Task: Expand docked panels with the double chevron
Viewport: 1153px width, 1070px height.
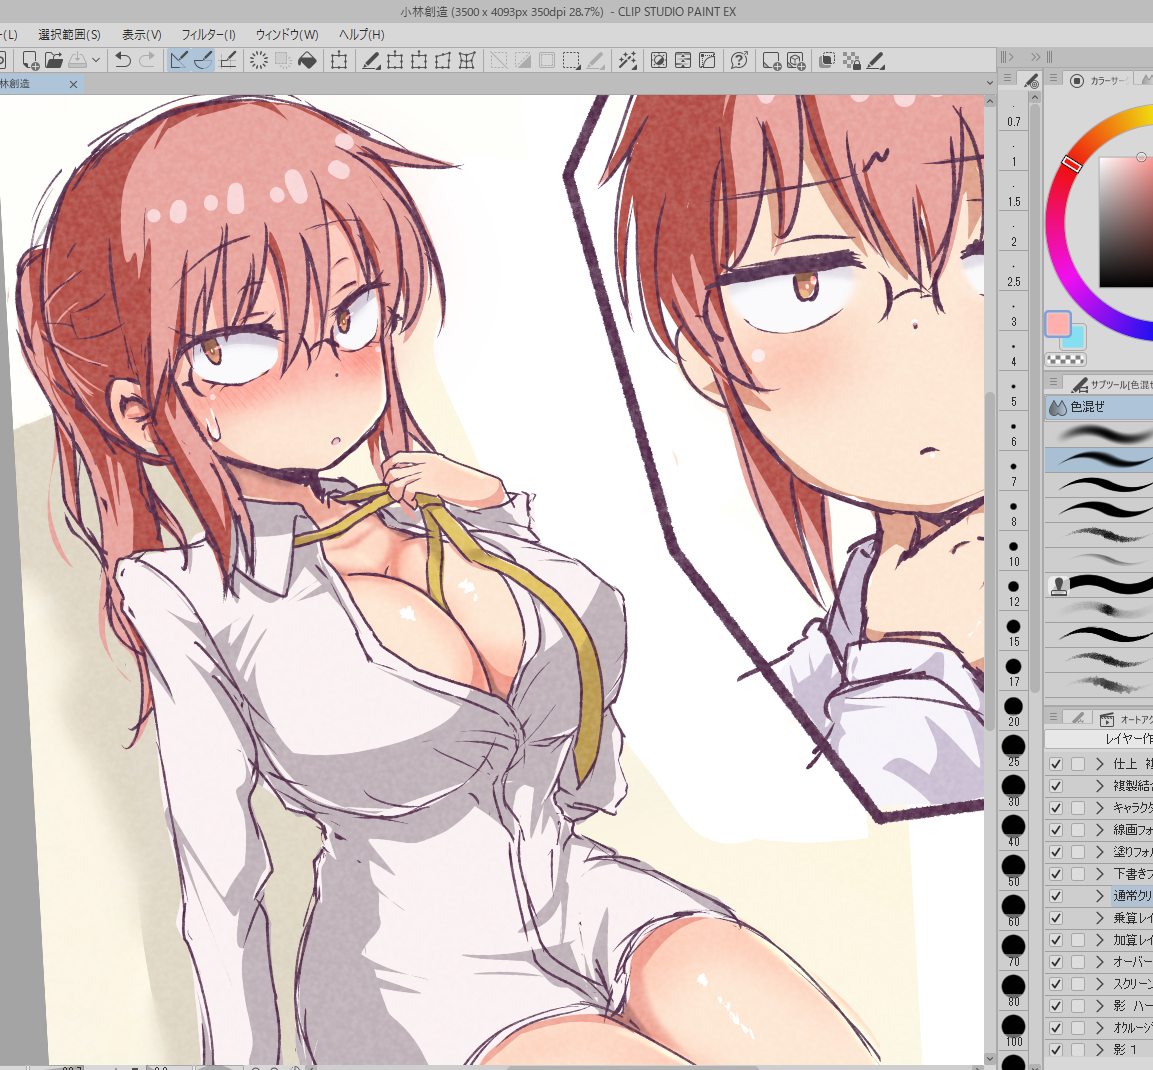Action: click(1035, 57)
